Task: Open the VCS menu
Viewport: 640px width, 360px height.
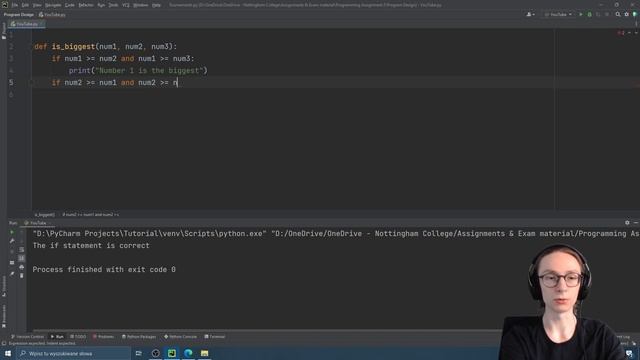Action: (126, 5)
